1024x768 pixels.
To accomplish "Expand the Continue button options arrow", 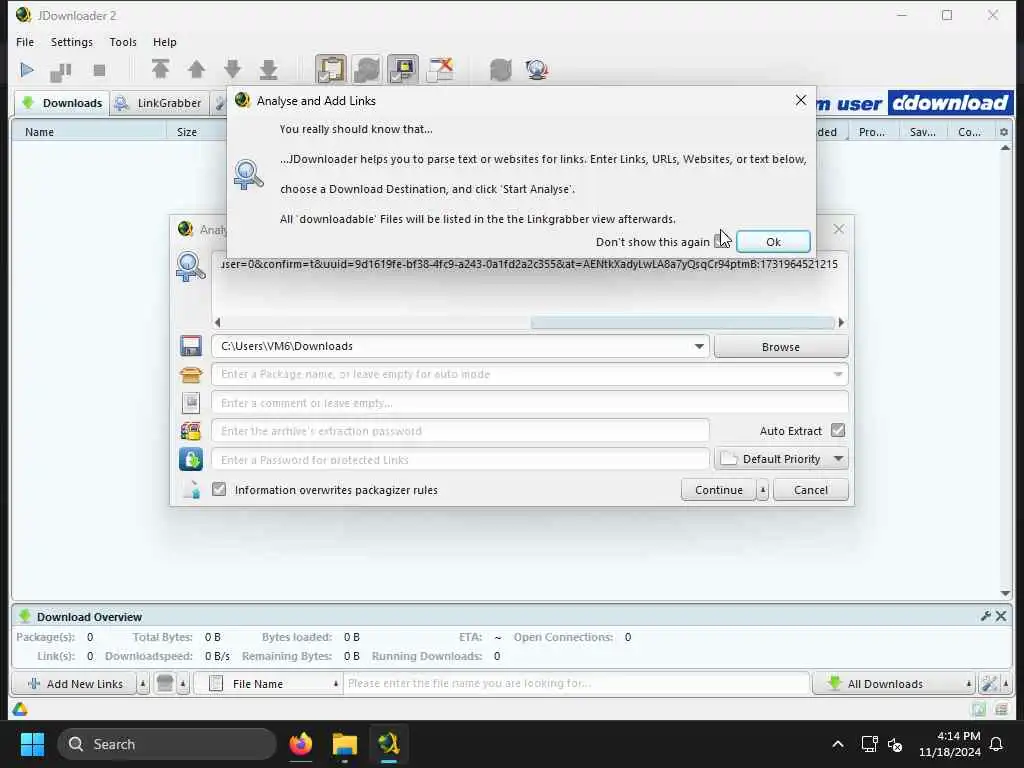I will click(x=762, y=490).
